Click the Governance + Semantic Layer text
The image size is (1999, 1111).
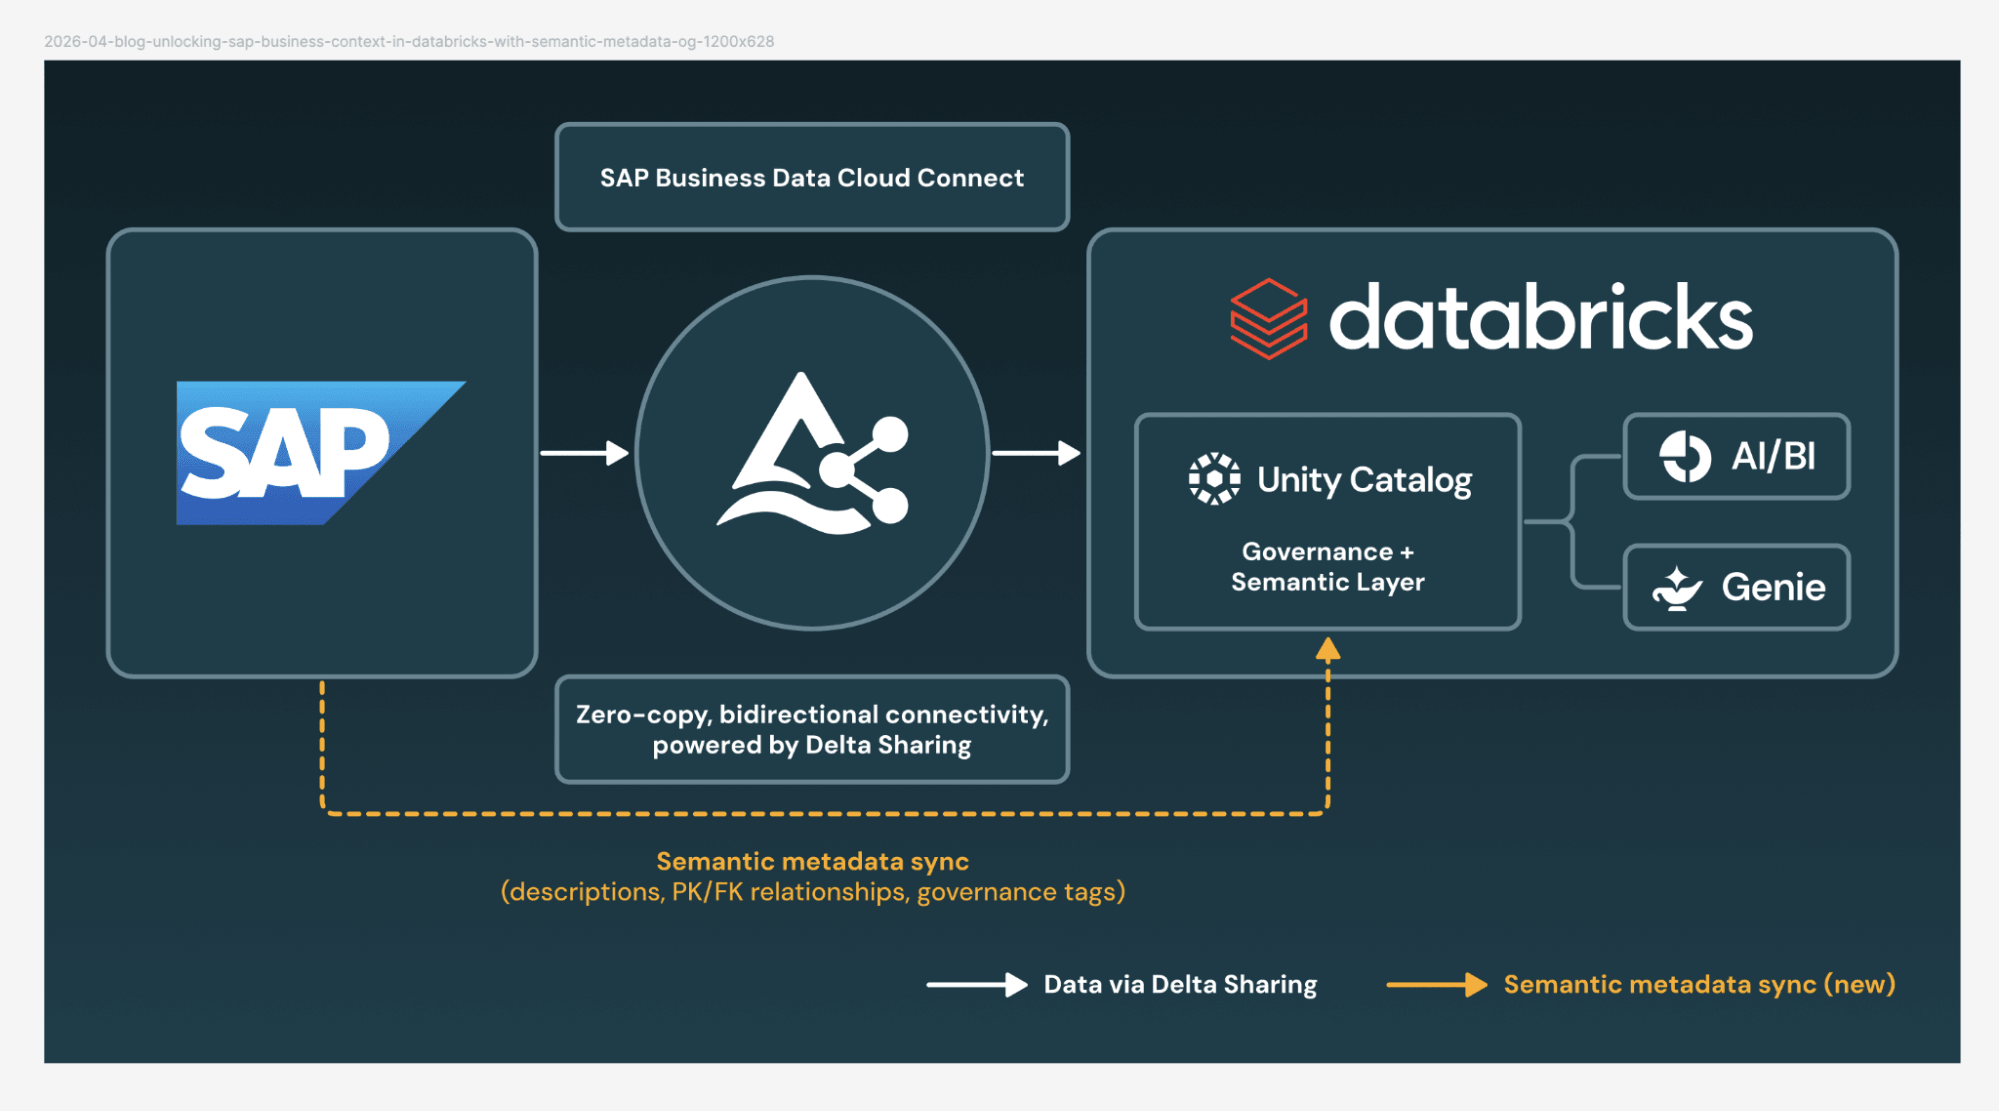tap(1327, 567)
